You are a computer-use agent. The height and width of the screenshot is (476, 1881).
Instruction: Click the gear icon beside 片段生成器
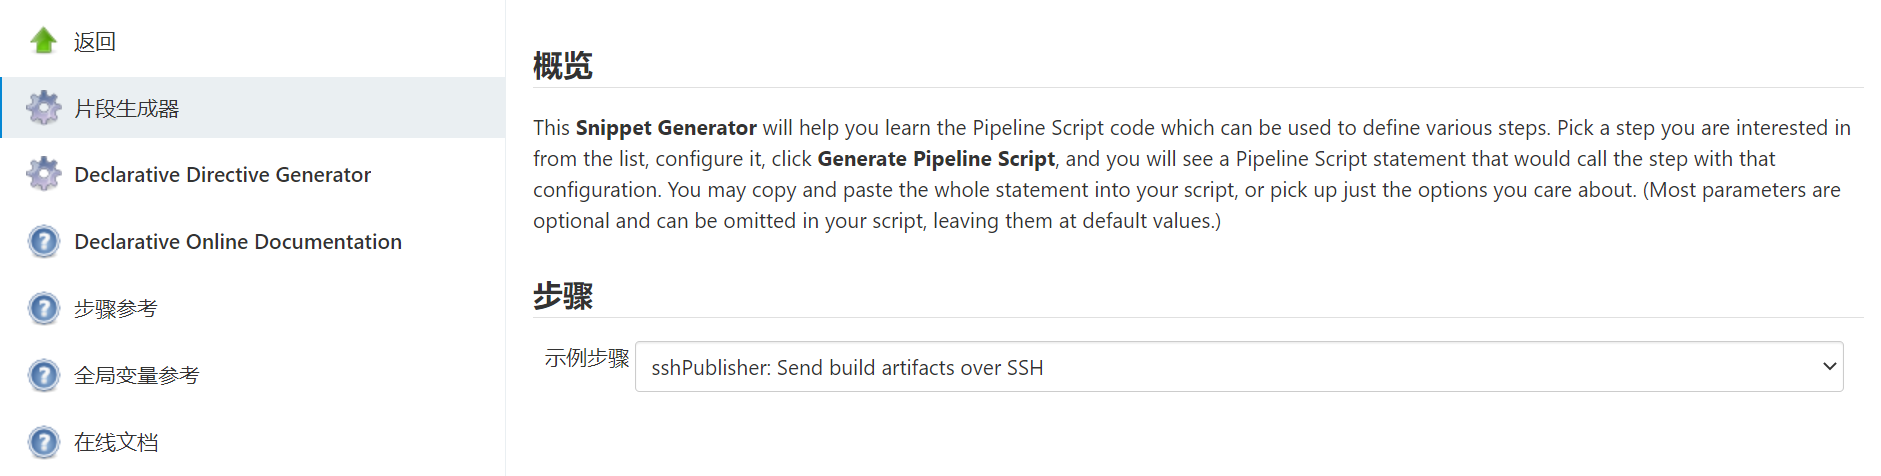point(43,108)
